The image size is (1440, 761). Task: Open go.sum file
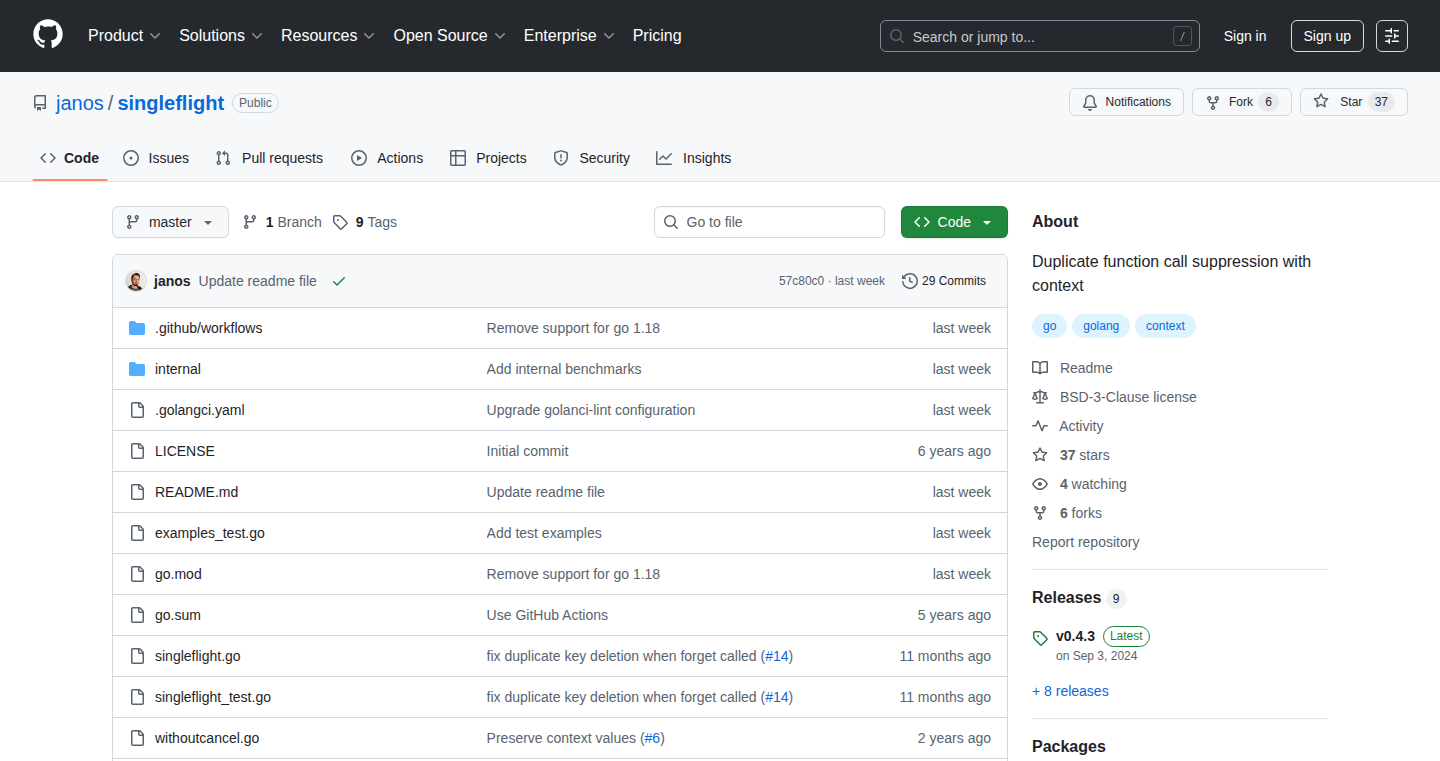coord(178,615)
